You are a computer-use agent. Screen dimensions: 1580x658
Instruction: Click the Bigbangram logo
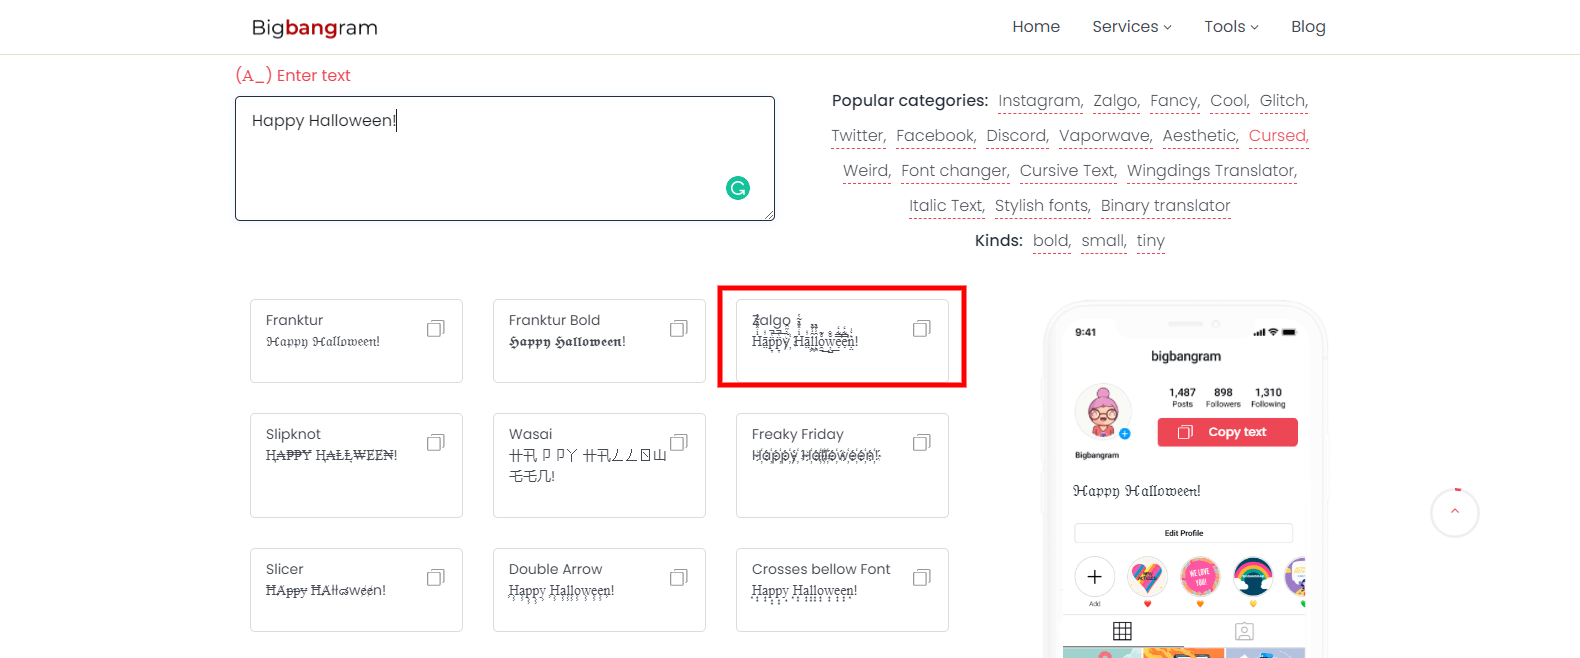[315, 28]
